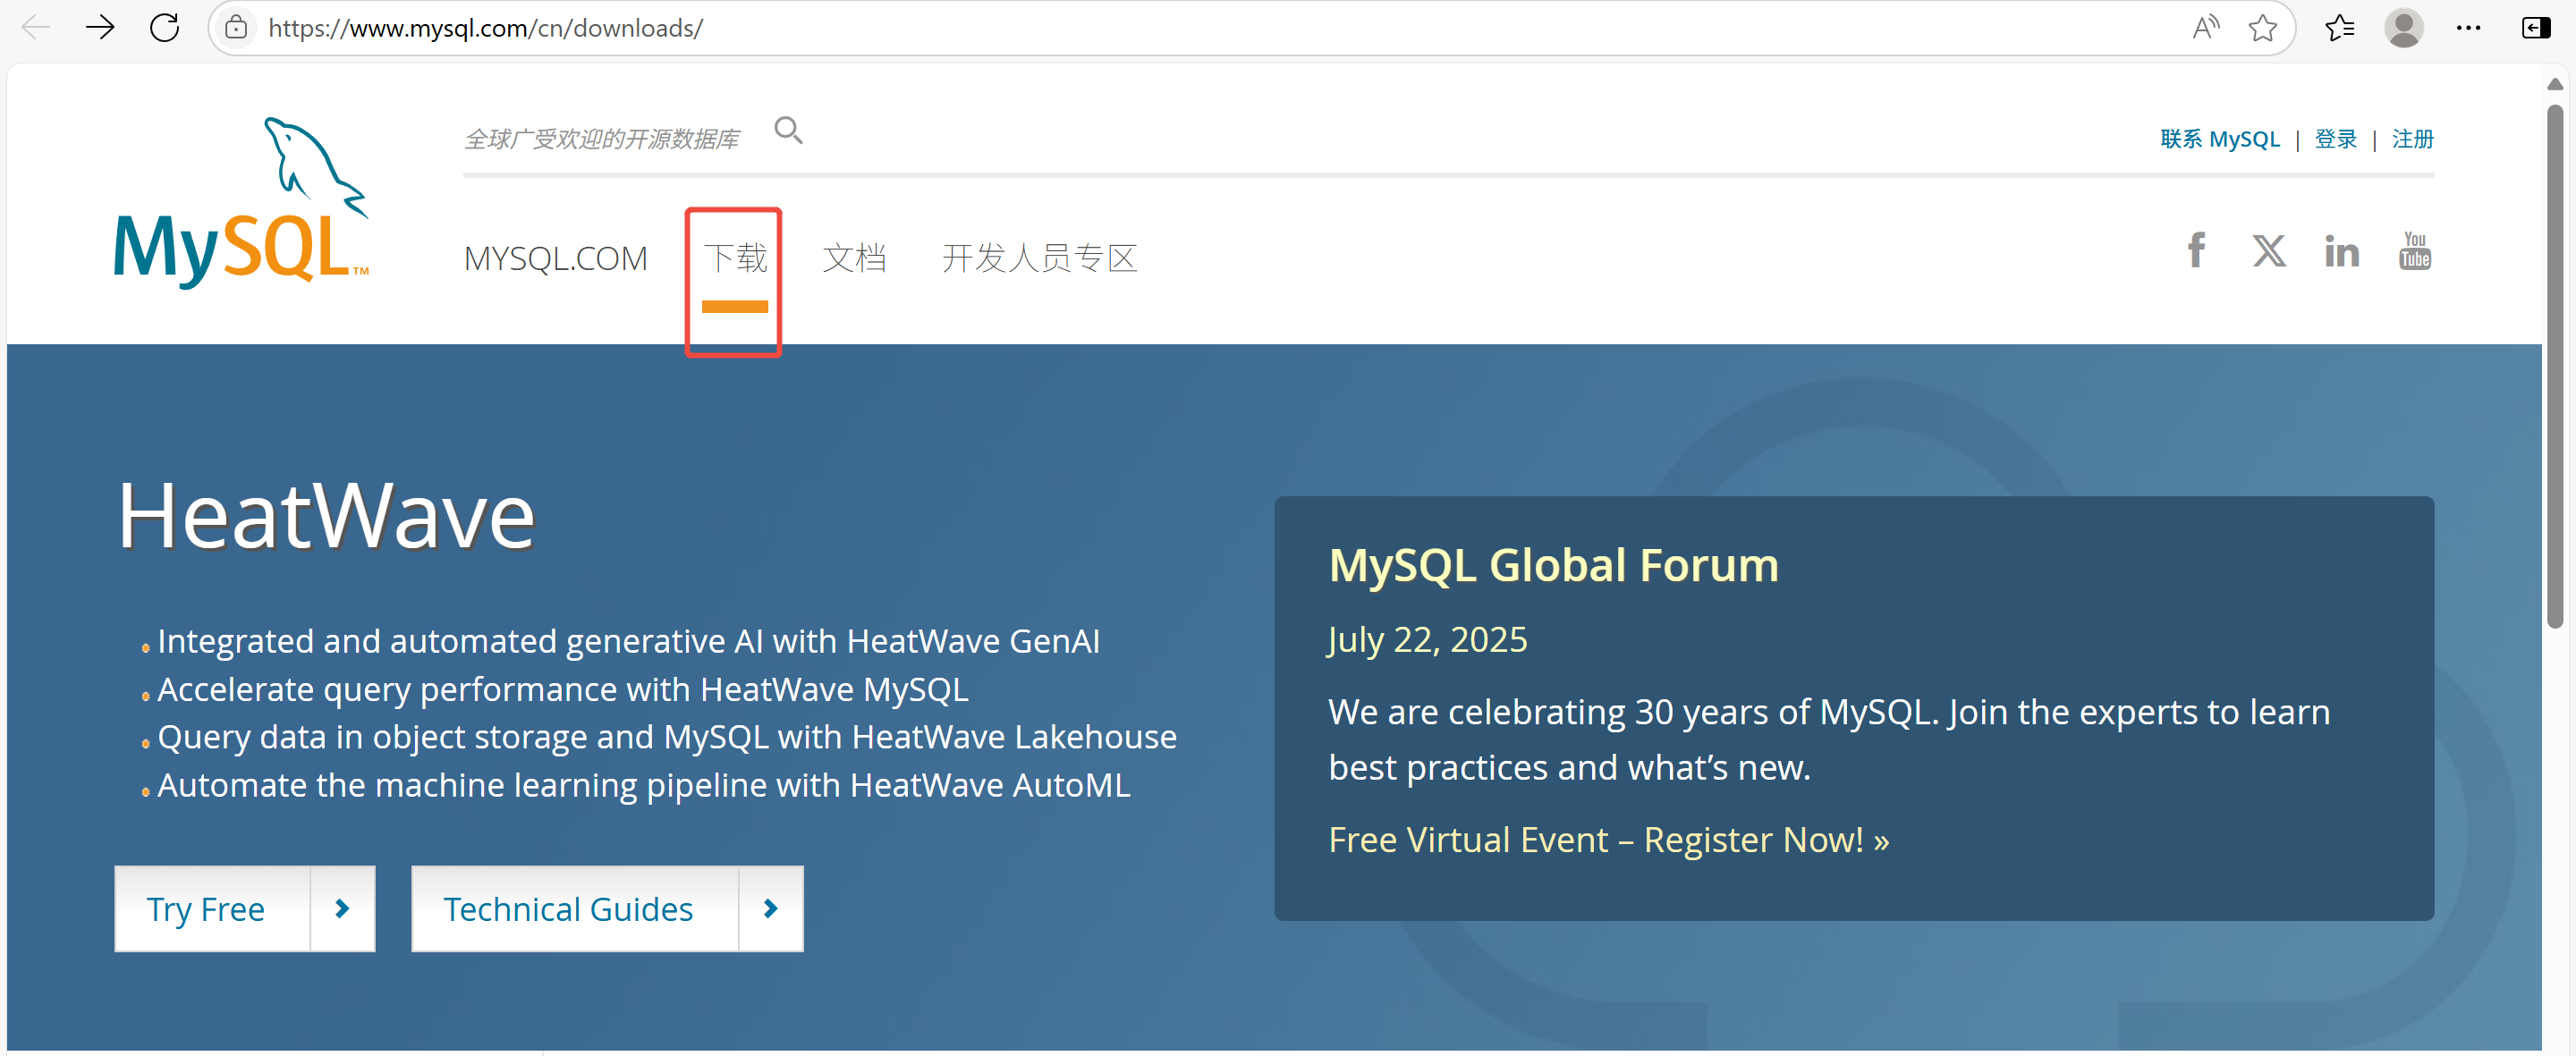Open the browser sidebar toggle icon

click(x=2535, y=28)
